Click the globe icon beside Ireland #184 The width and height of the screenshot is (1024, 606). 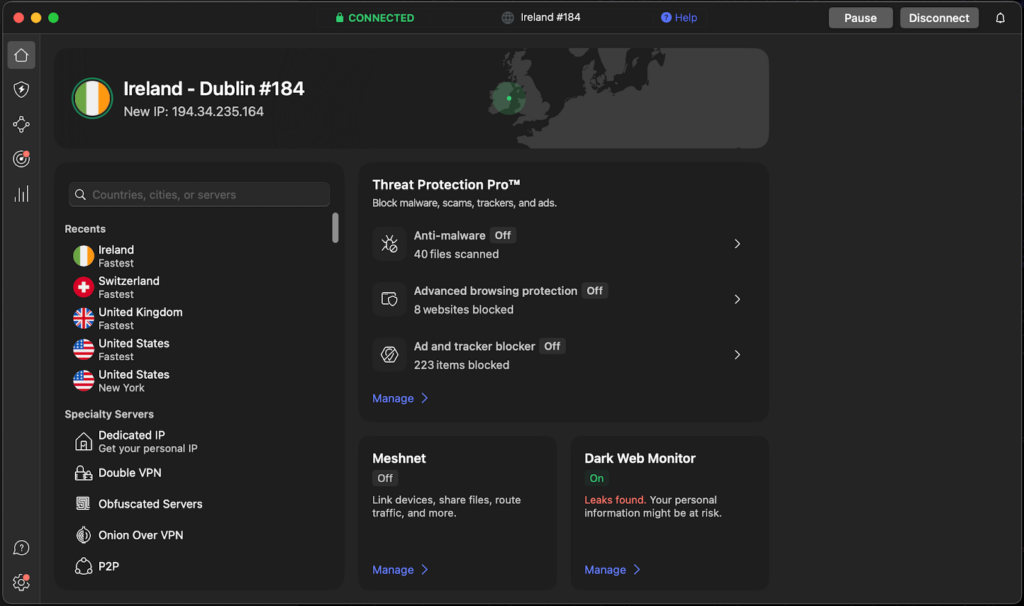click(x=507, y=18)
